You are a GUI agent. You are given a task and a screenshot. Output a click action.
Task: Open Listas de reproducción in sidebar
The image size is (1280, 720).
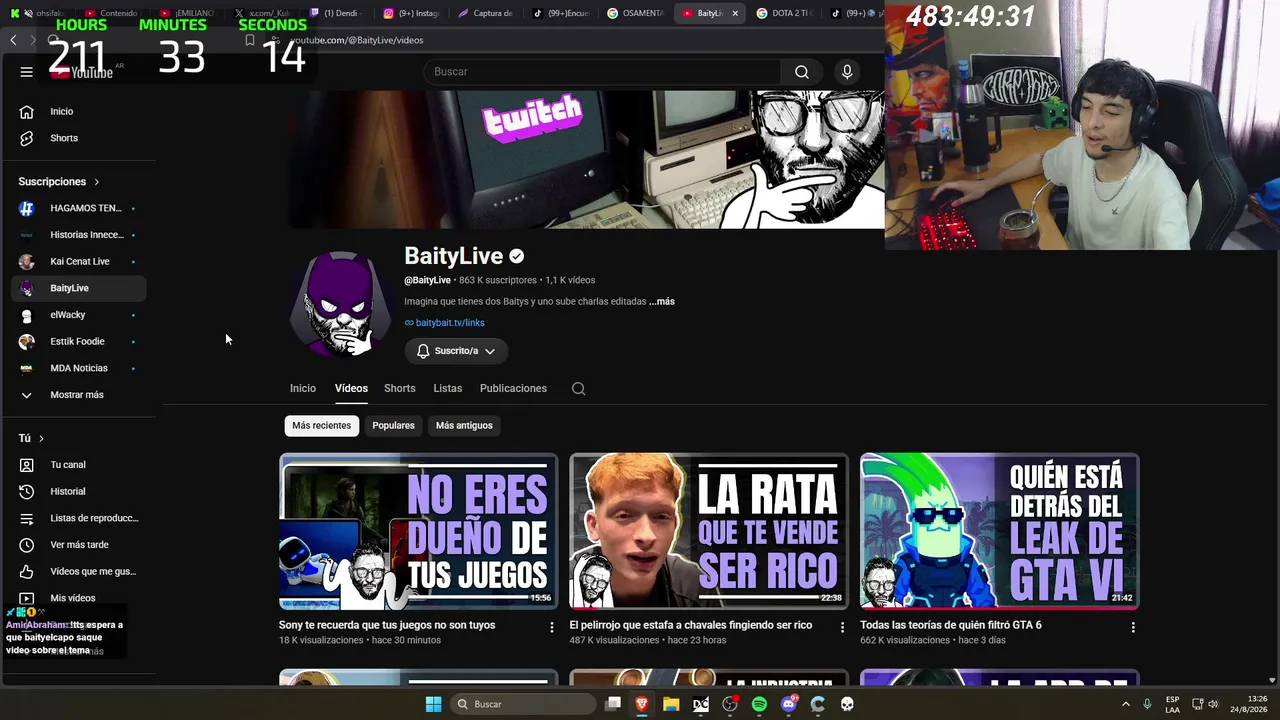80,518
